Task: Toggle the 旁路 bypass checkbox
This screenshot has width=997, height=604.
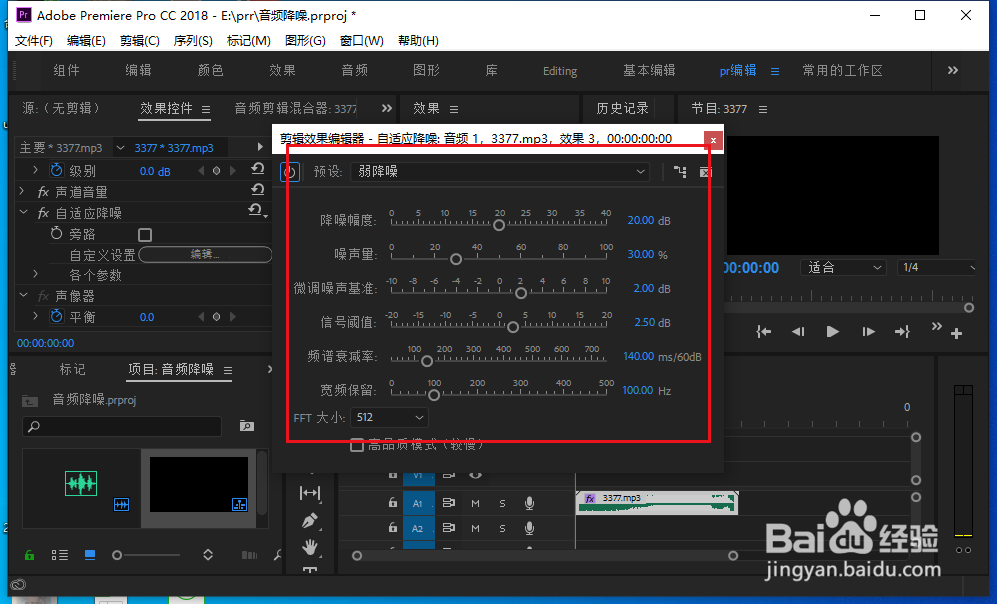Action: [x=145, y=235]
